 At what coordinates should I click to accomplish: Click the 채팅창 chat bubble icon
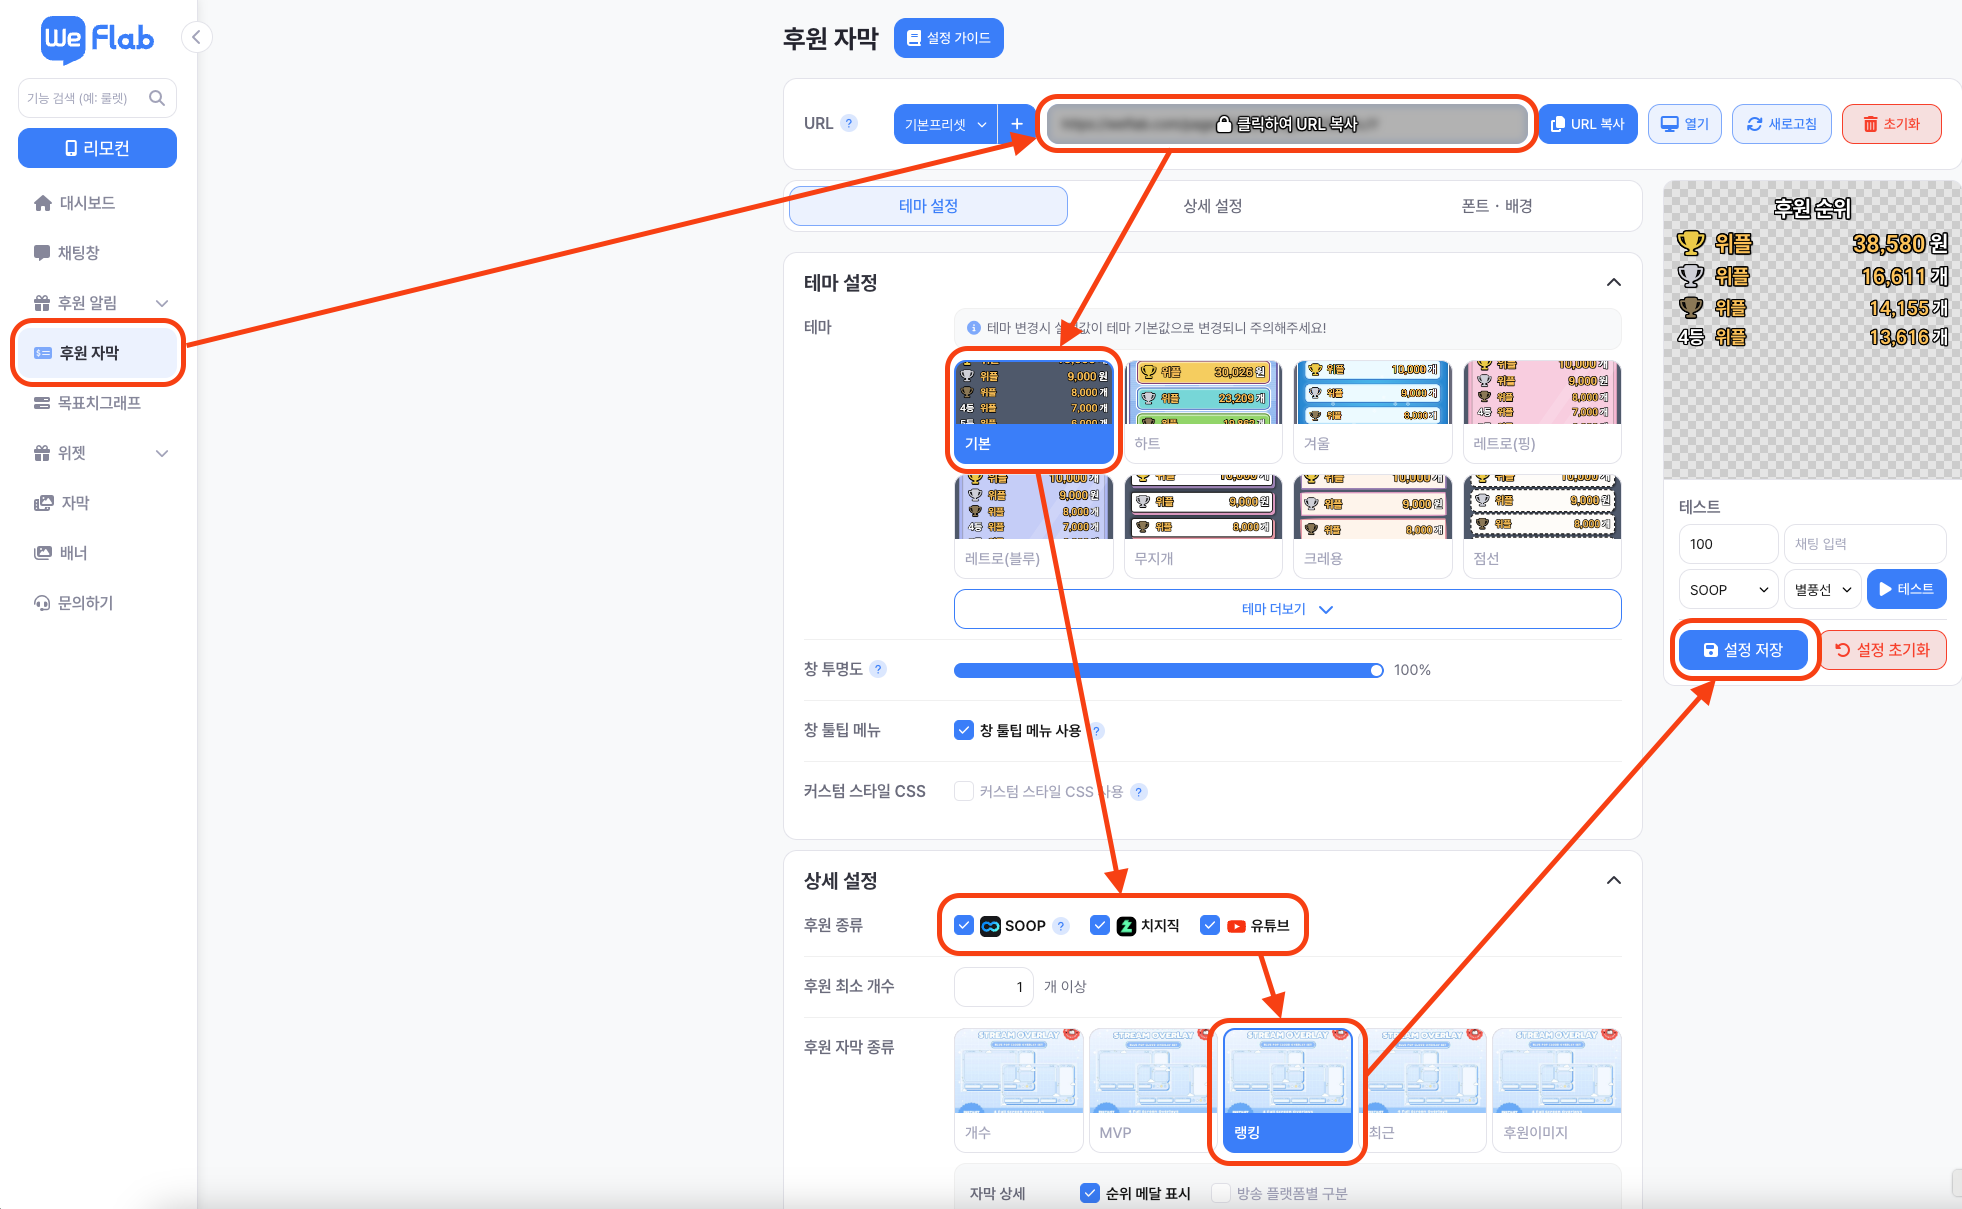(x=42, y=253)
